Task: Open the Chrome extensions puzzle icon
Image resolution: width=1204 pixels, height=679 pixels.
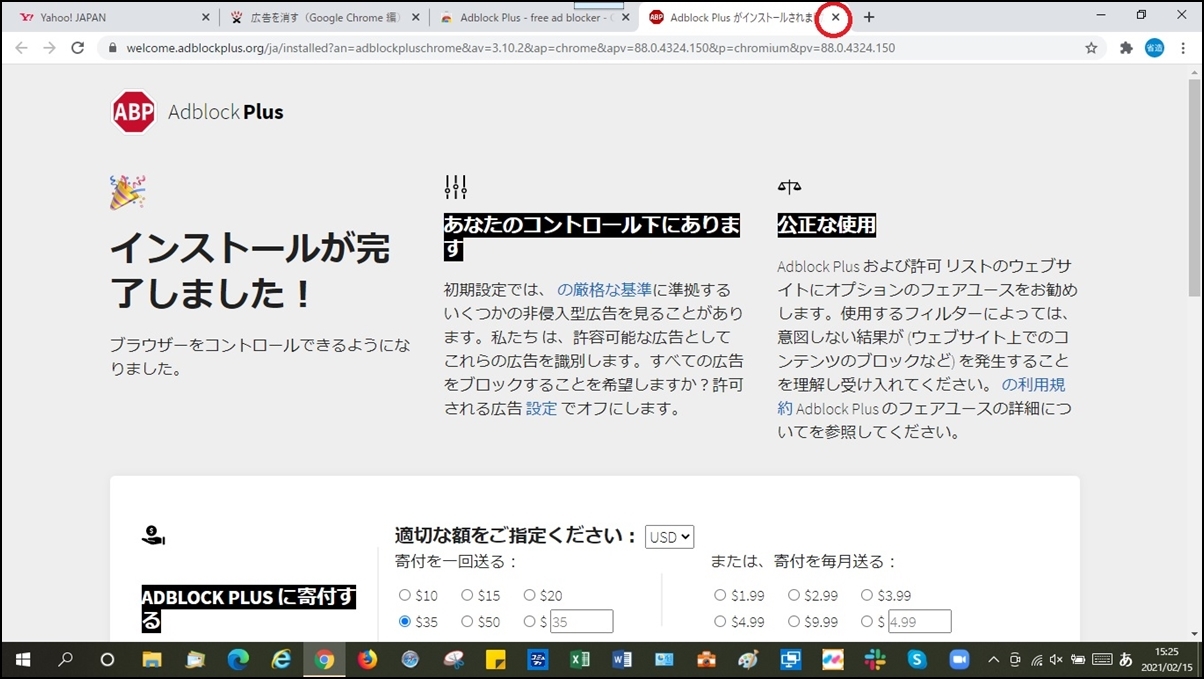Action: (x=1126, y=48)
